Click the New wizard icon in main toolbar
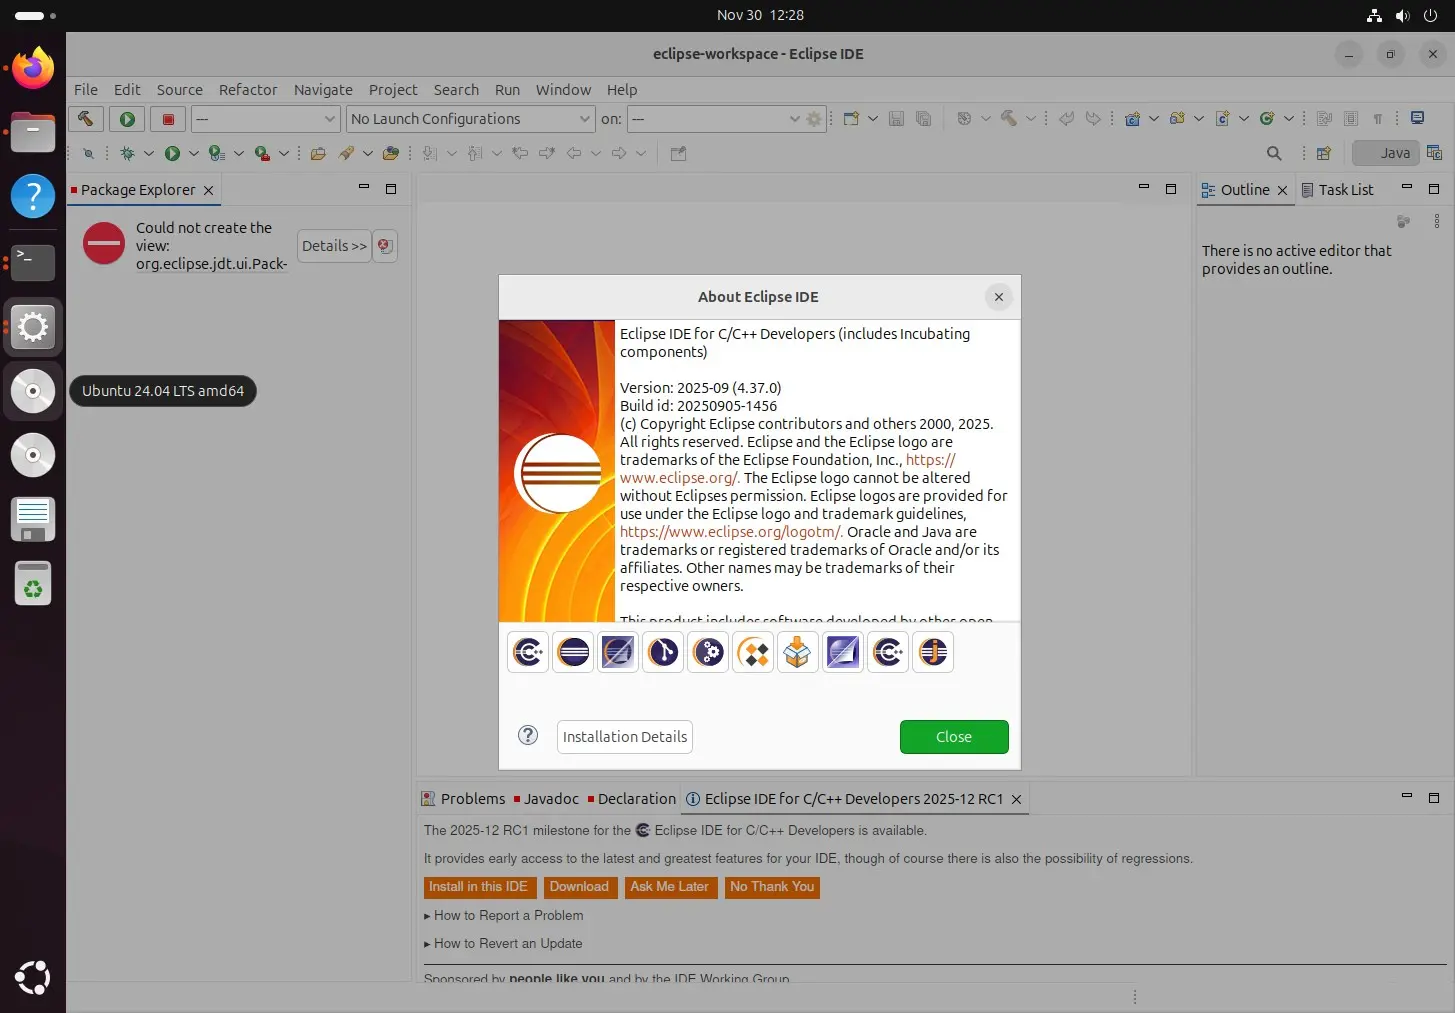Screen dimensions: 1455x1013 pyautogui.click(x=851, y=118)
